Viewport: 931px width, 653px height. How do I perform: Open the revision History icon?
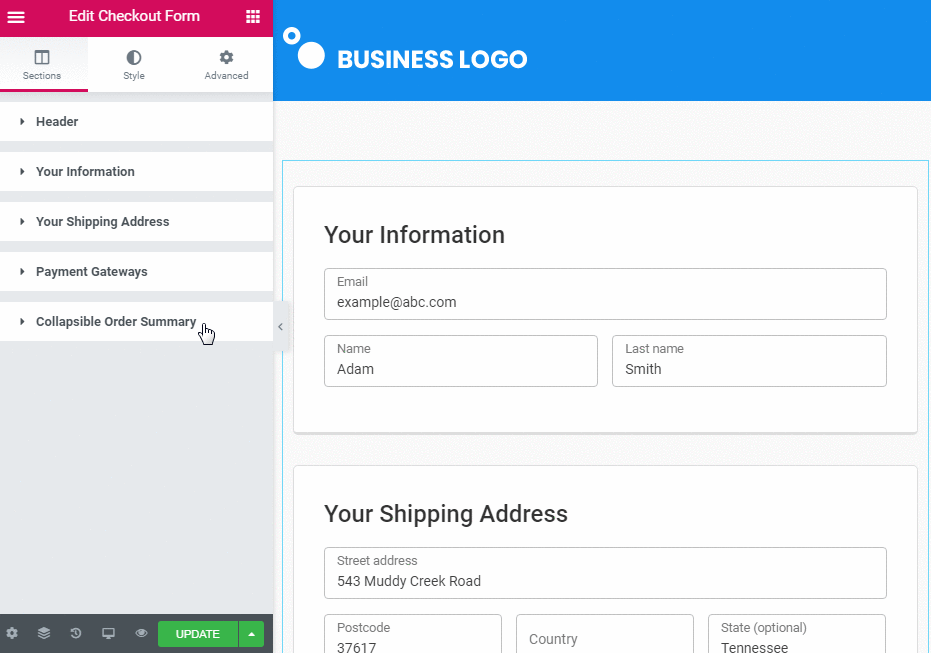point(75,633)
